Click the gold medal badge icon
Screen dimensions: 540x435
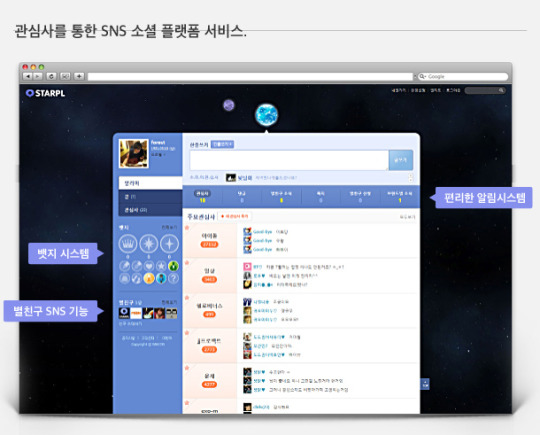pos(149,278)
